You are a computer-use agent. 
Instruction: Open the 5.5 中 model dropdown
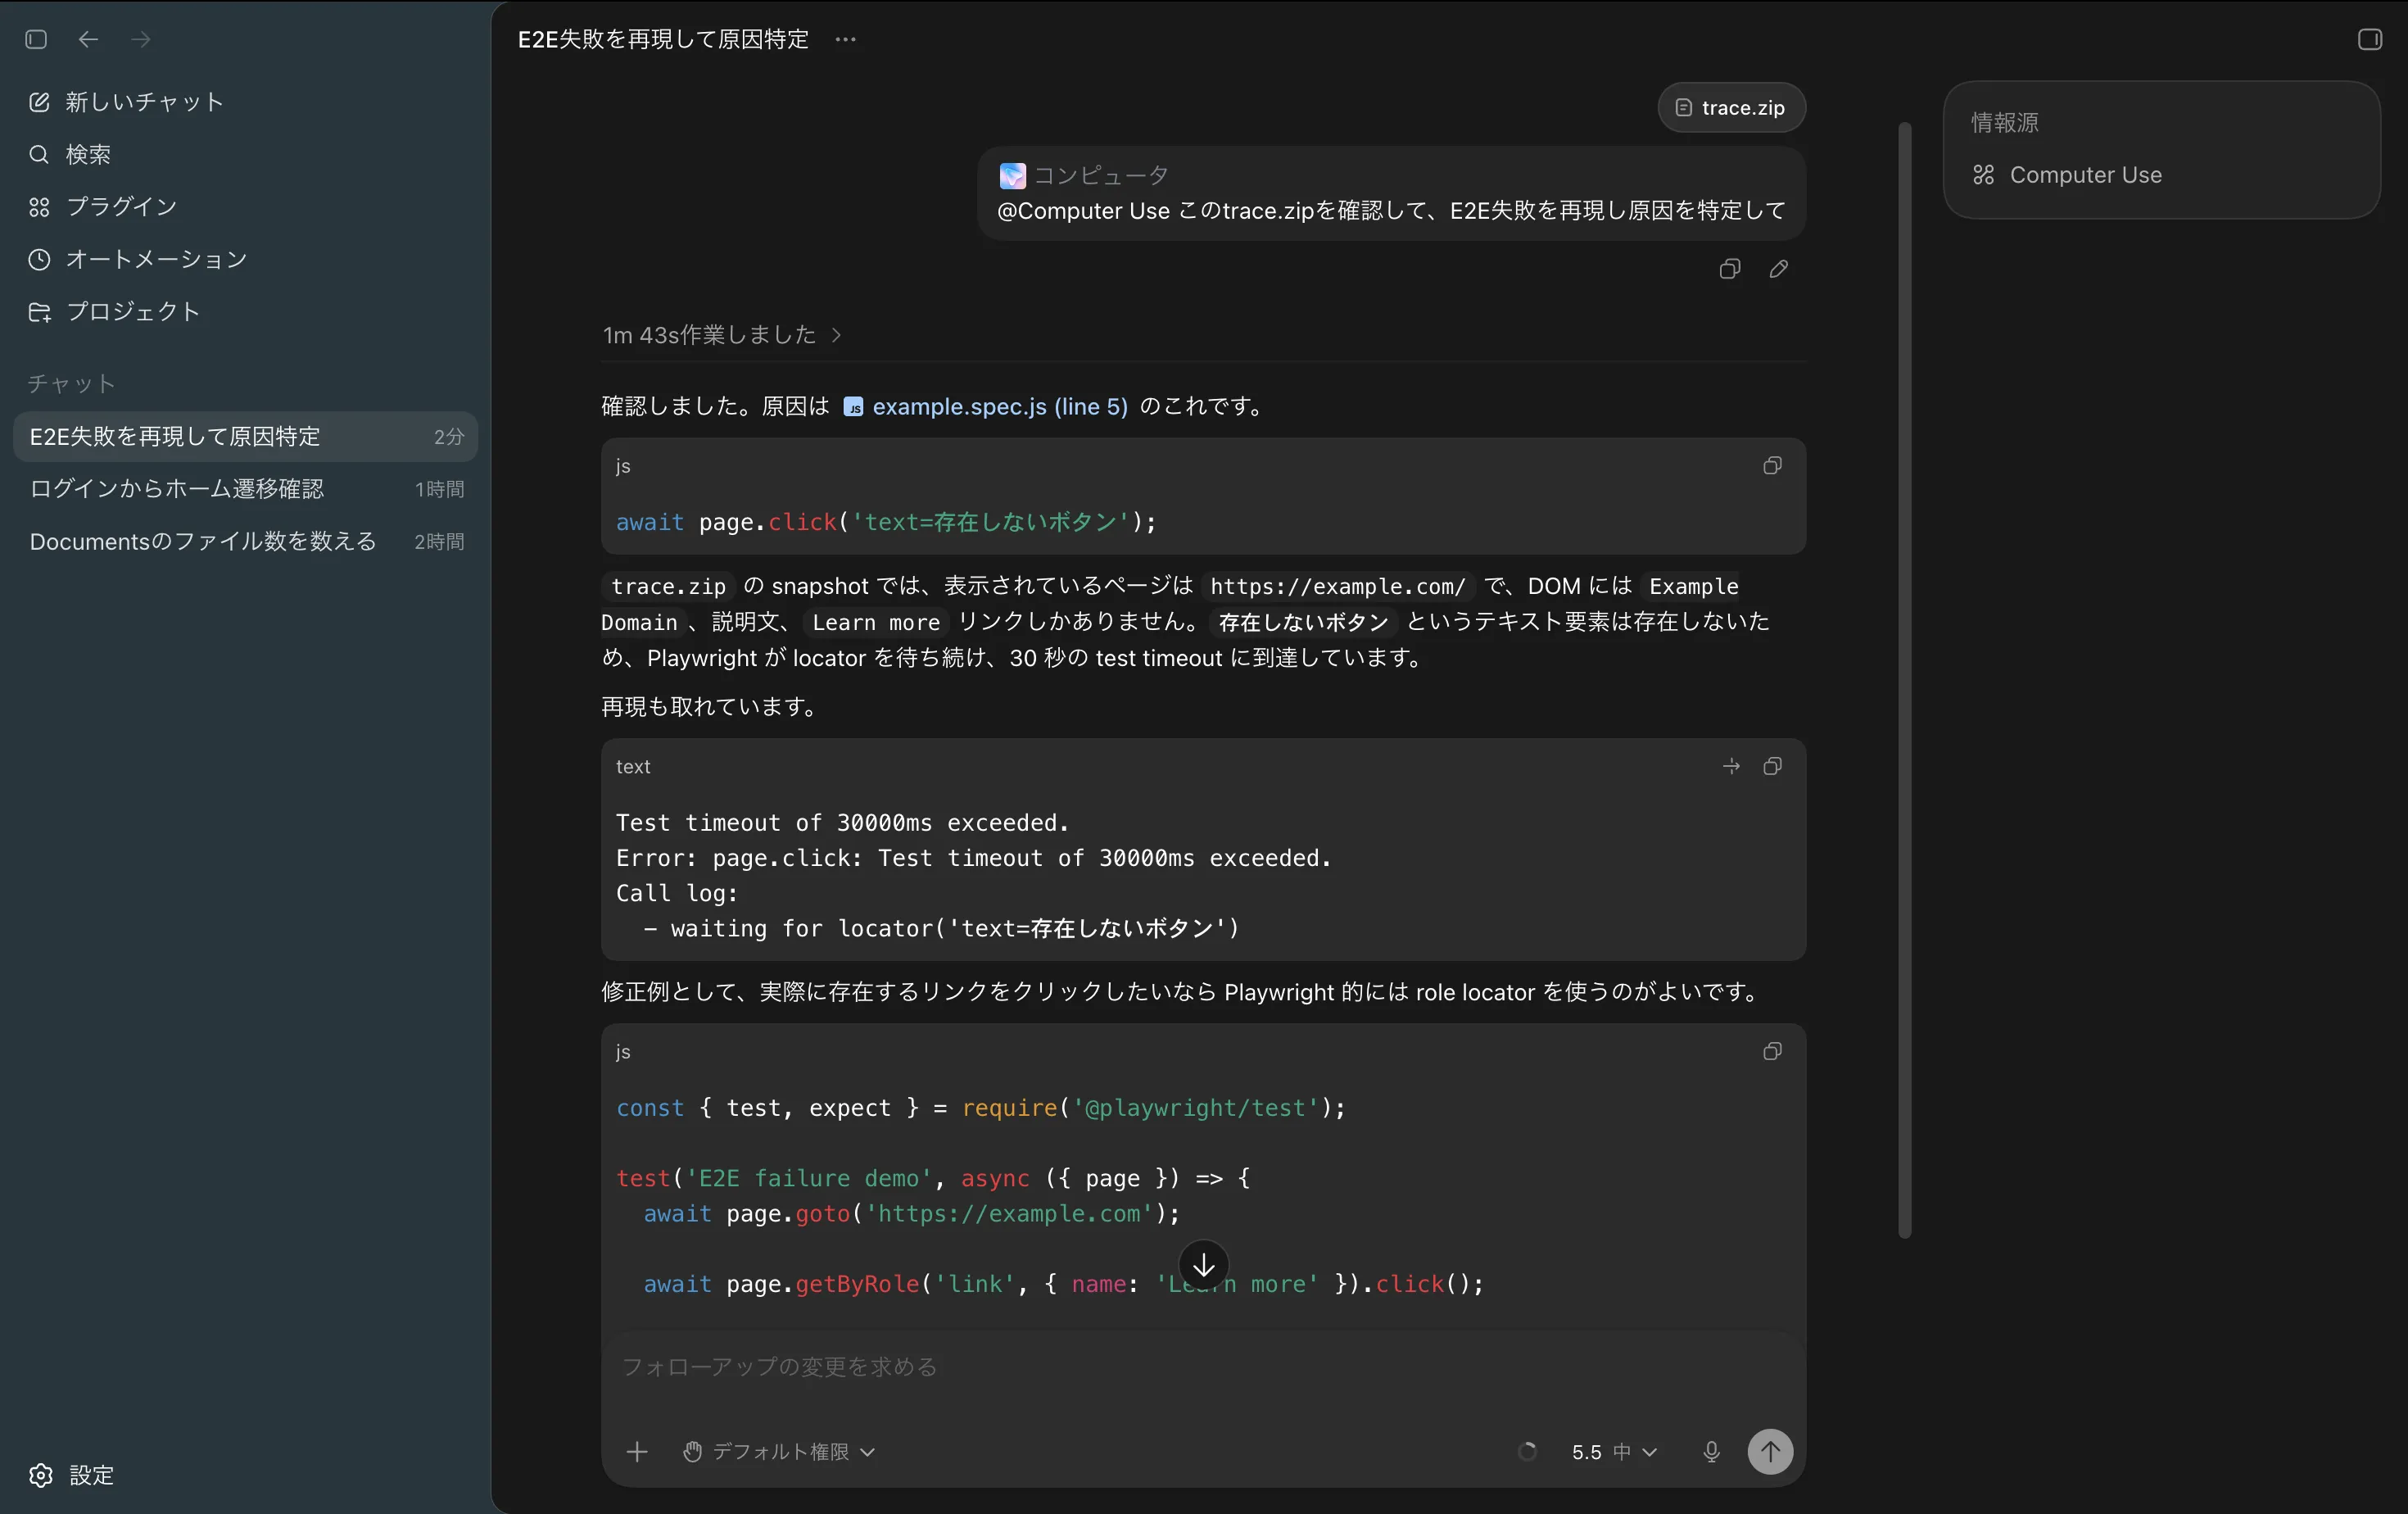1614,1451
